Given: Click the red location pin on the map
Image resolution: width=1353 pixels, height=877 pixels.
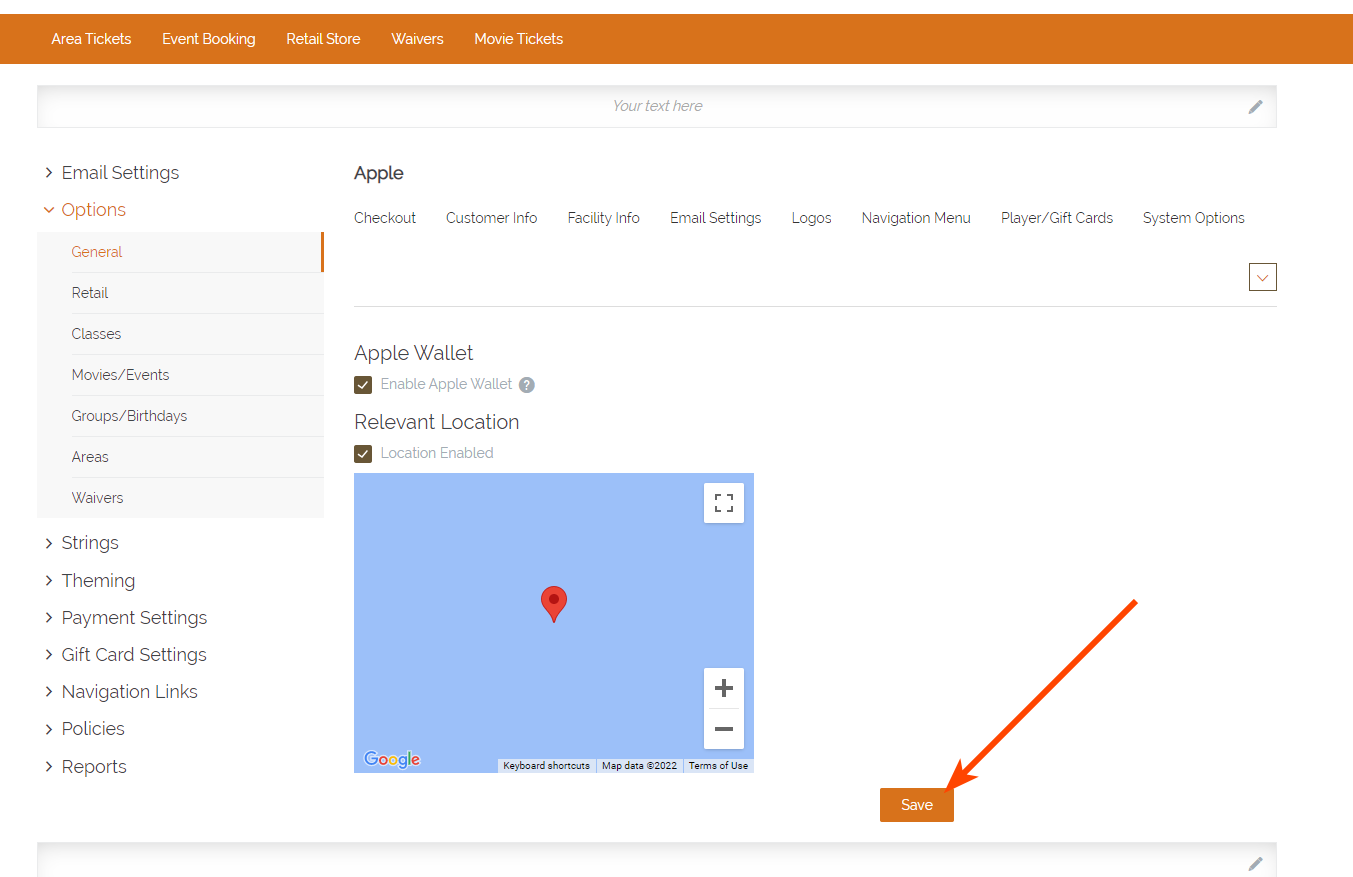Looking at the screenshot, I should coord(553,603).
